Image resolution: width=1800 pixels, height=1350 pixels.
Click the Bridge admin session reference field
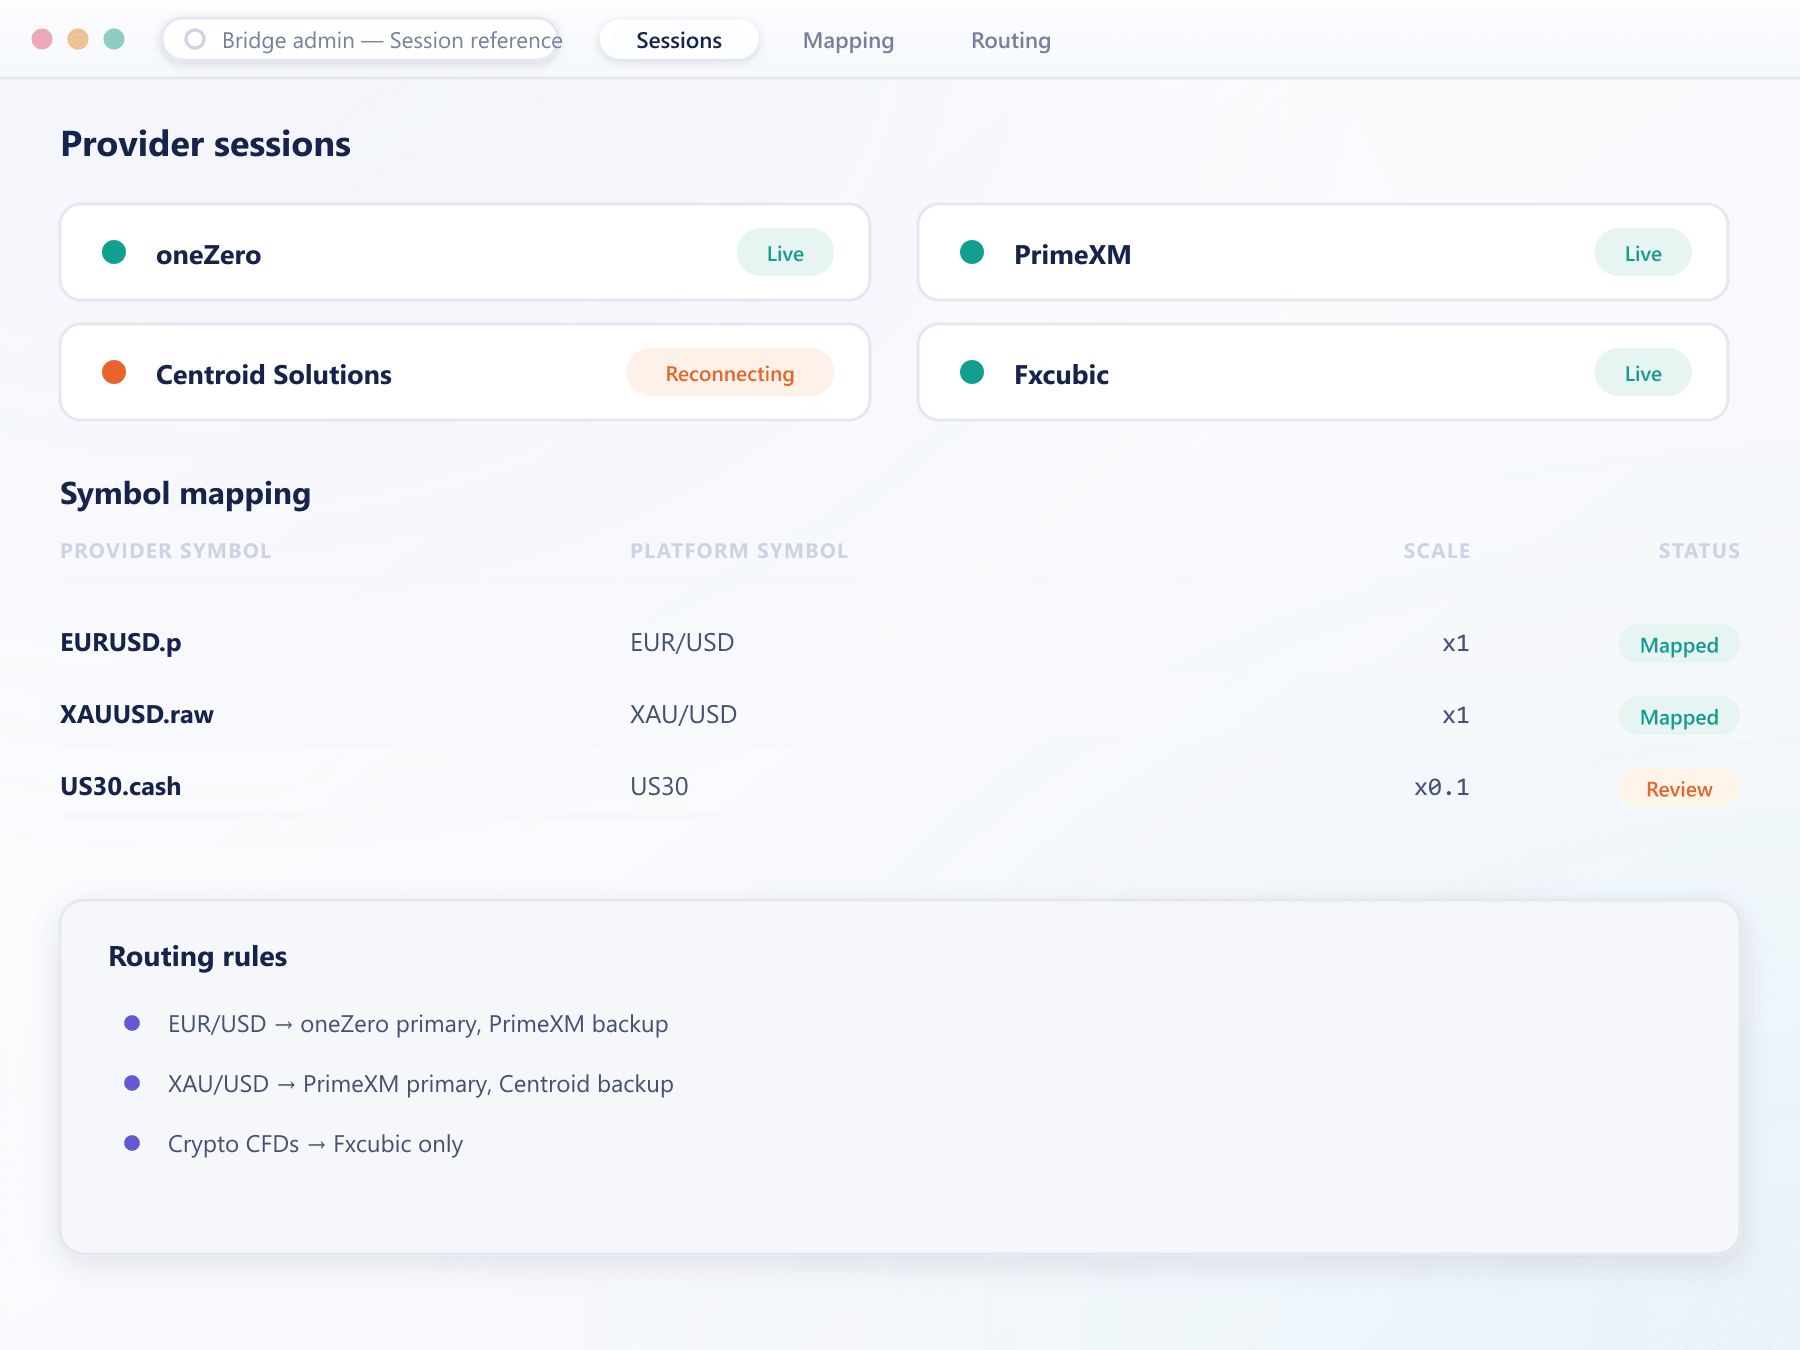pos(361,40)
